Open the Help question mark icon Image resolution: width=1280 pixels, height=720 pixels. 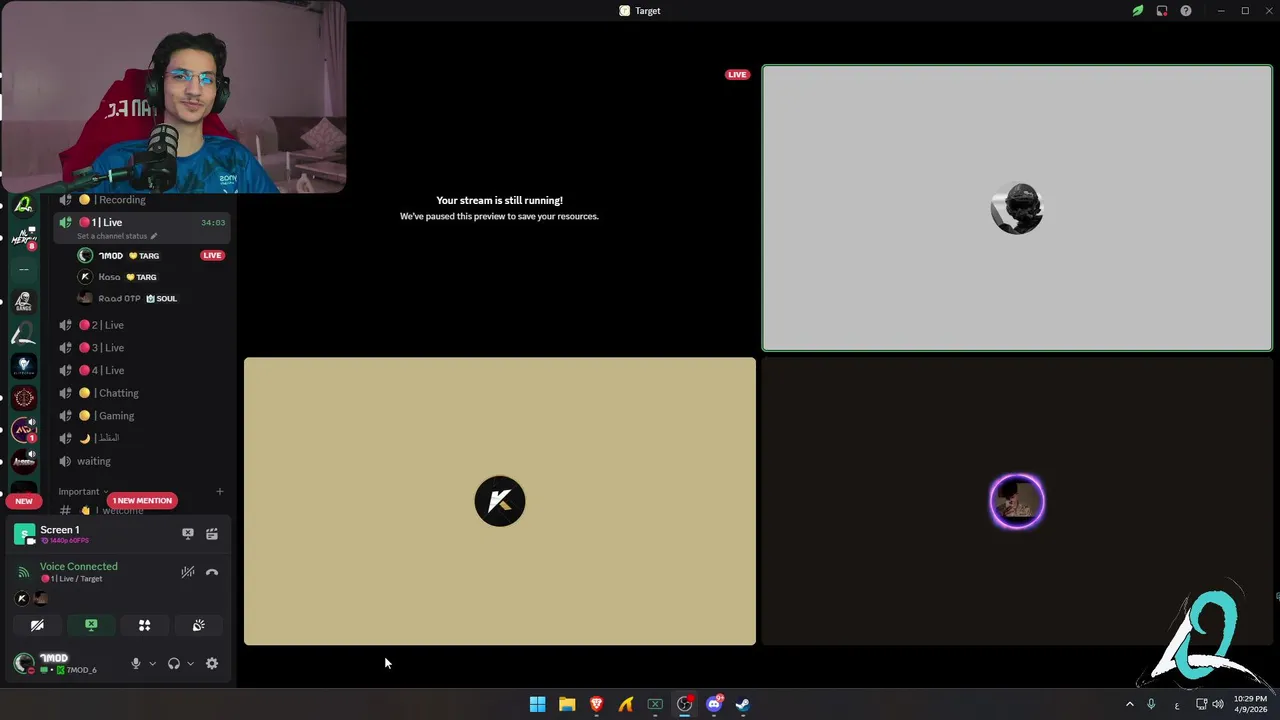(1186, 11)
